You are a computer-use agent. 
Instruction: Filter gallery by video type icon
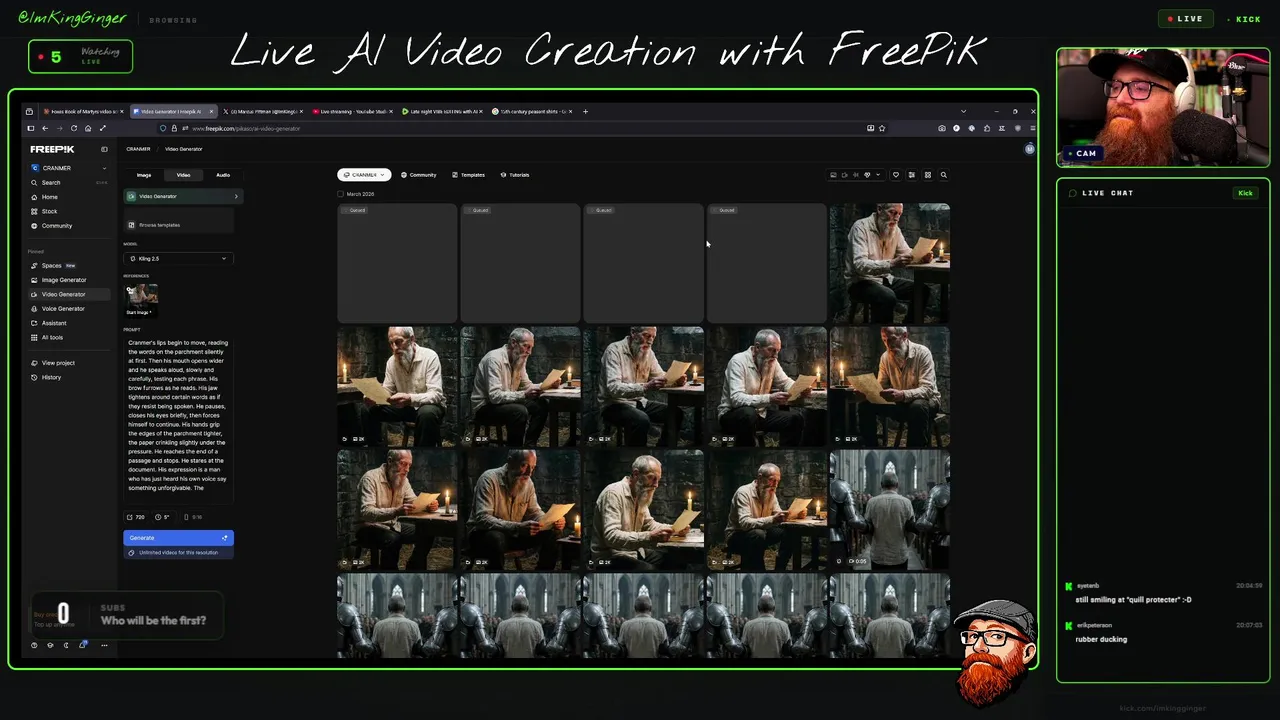click(844, 175)
